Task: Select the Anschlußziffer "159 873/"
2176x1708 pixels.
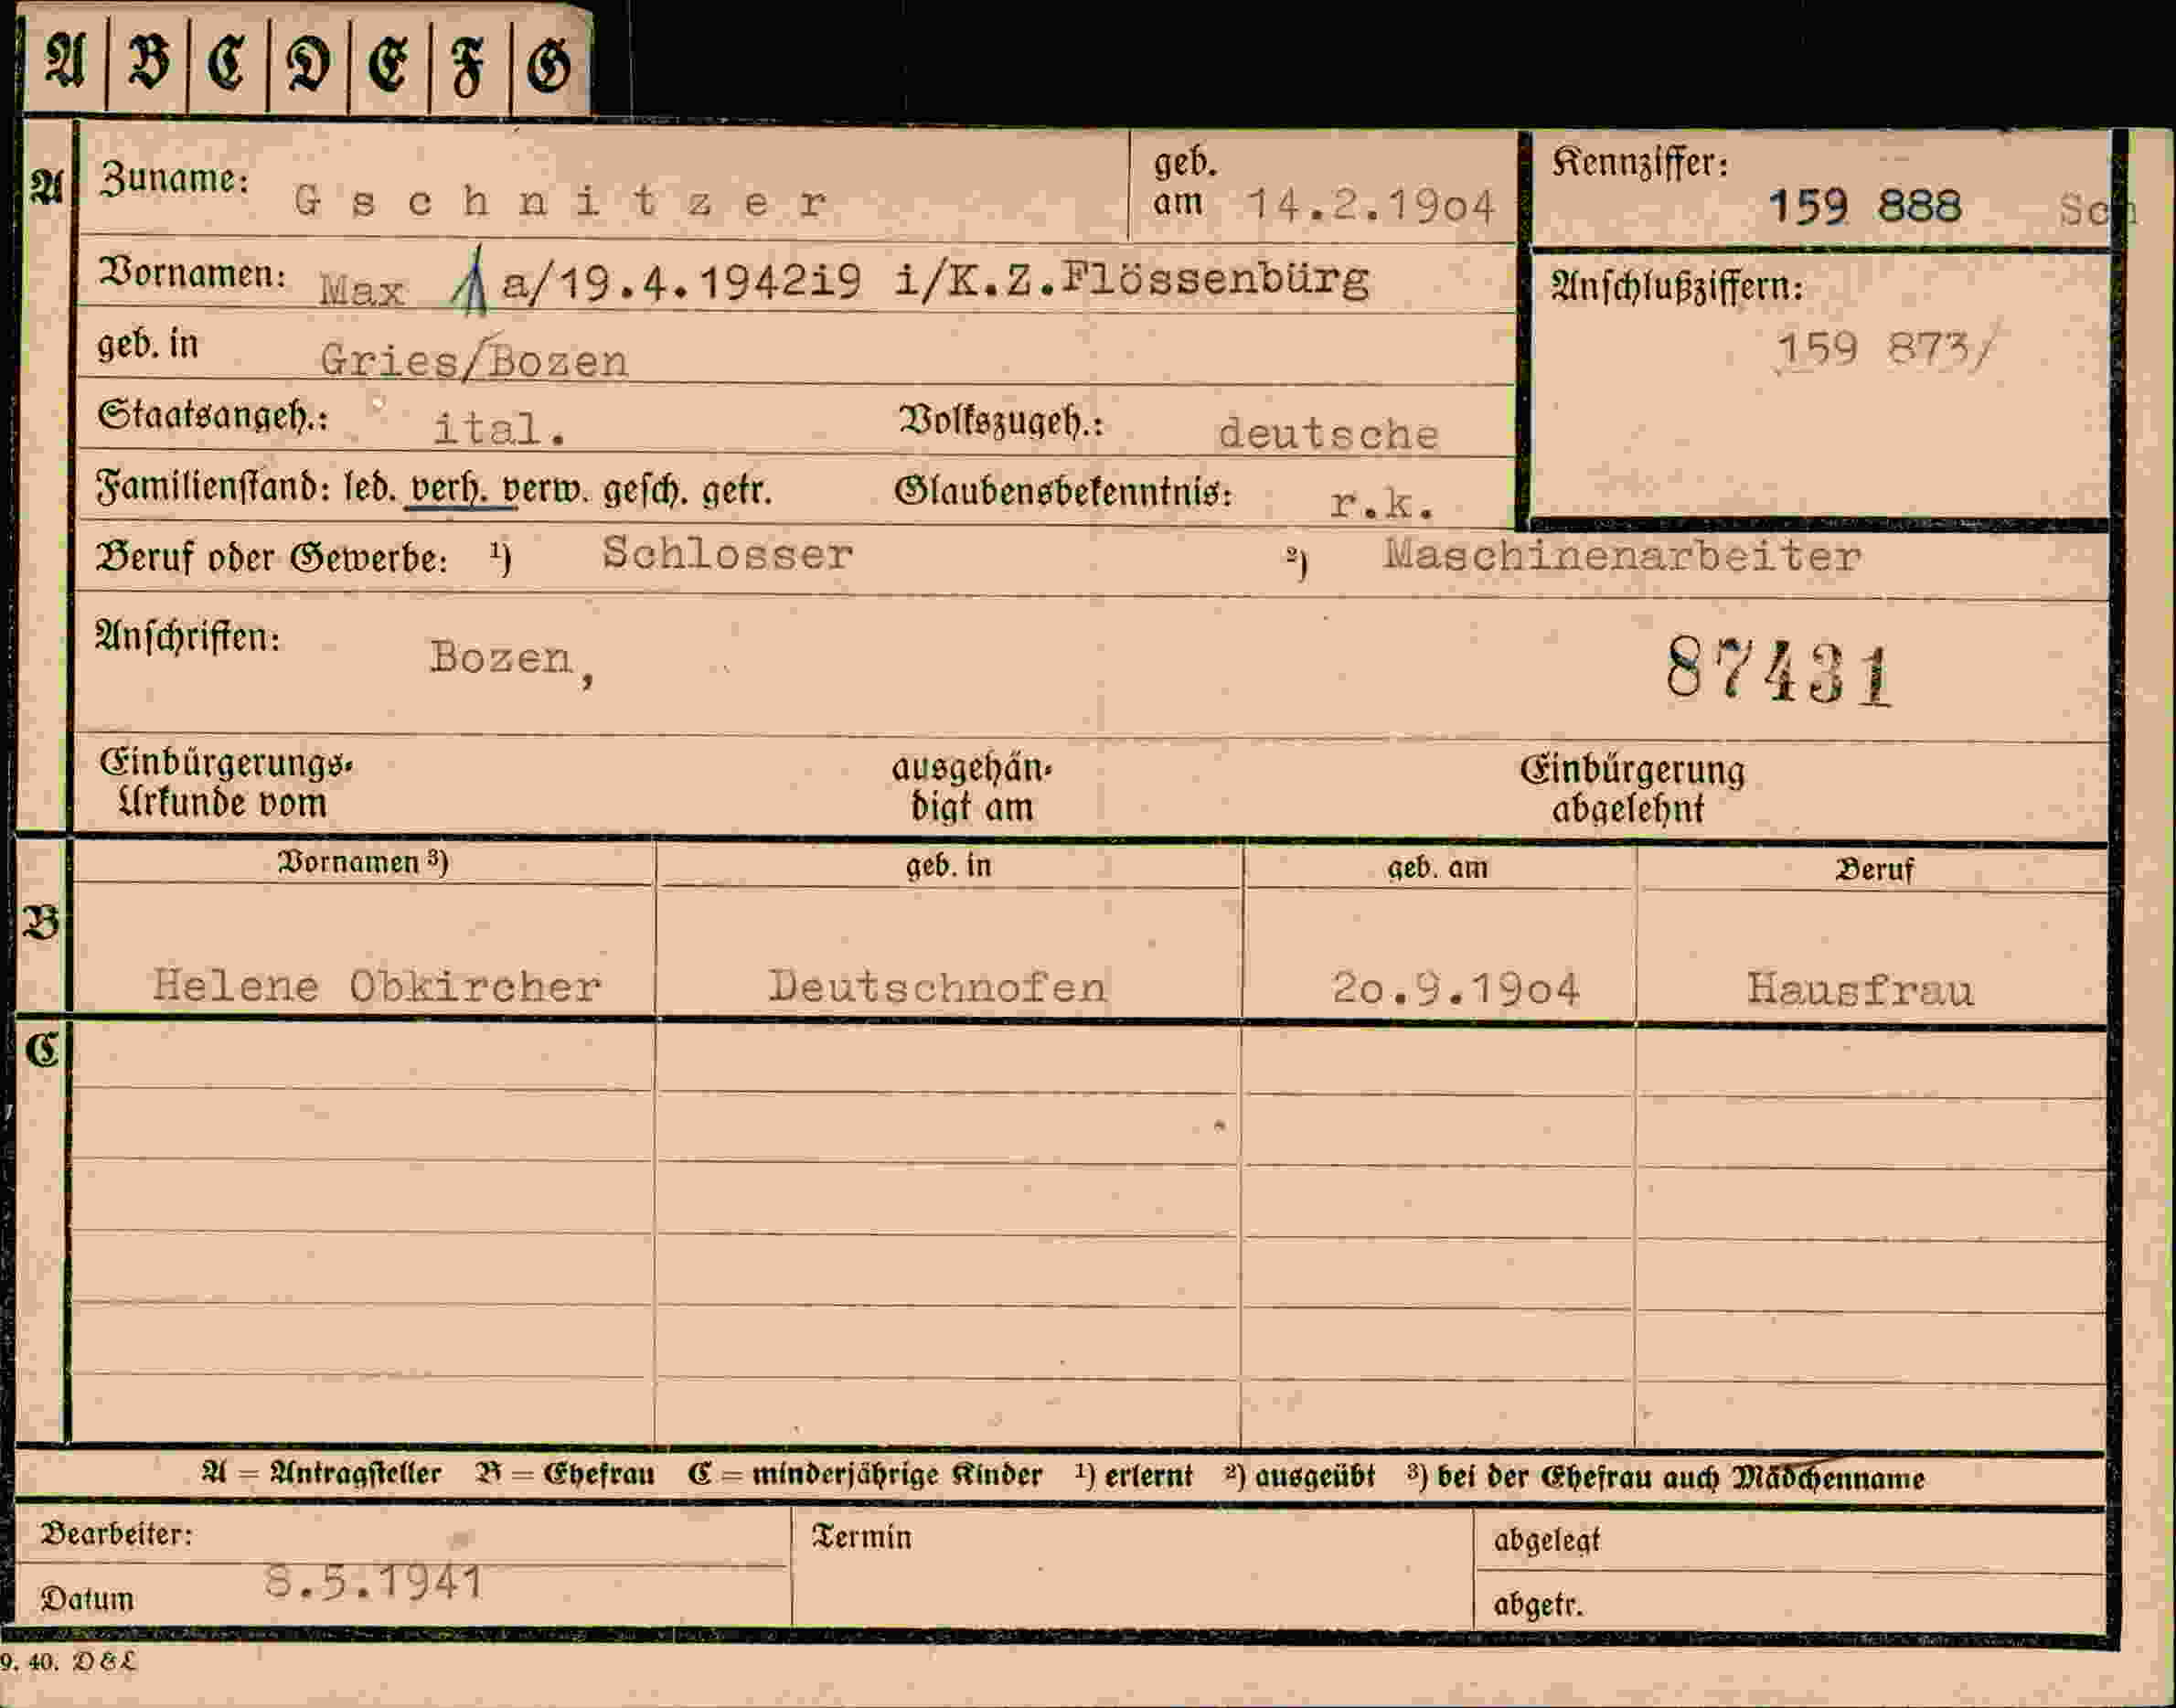Action: [1884, 350]
